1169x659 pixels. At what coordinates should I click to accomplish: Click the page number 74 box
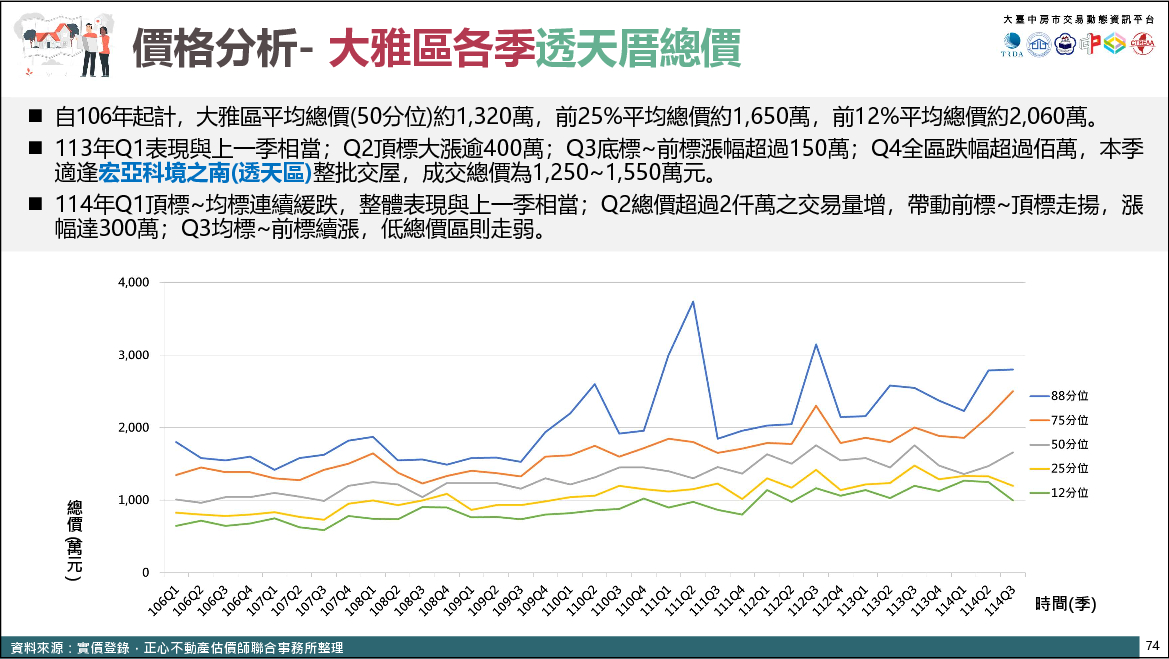1152,645
